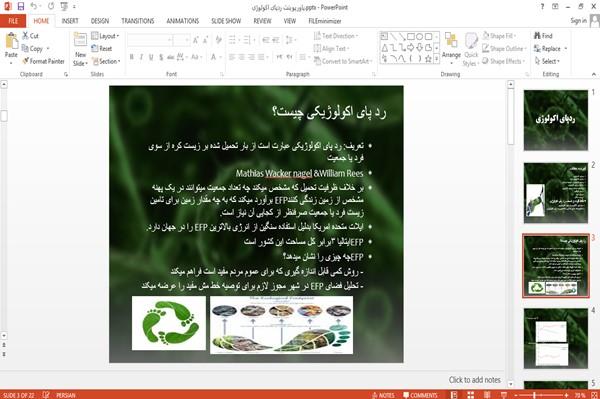Open Align Text dropdown
The image size is (600, 399).
(x=331, y=49)
